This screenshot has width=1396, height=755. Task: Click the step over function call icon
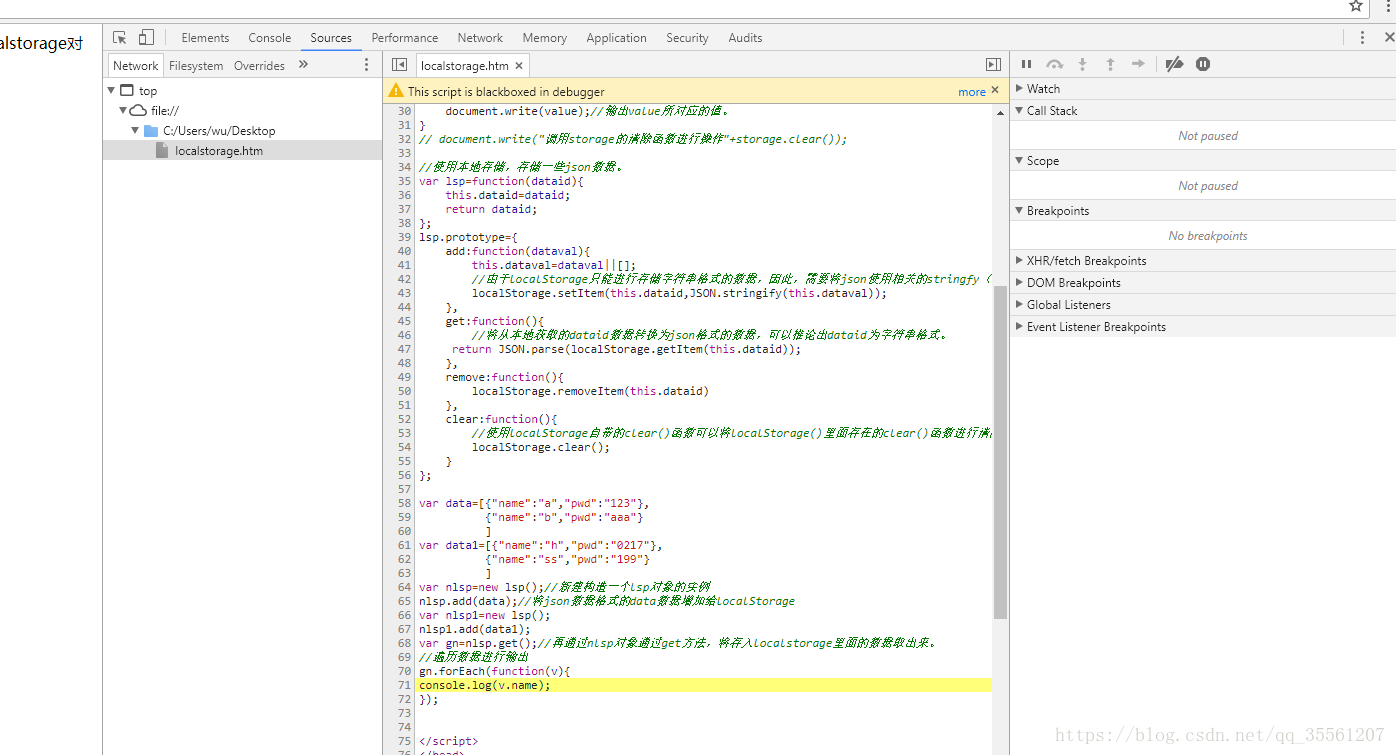[1054, 64]
